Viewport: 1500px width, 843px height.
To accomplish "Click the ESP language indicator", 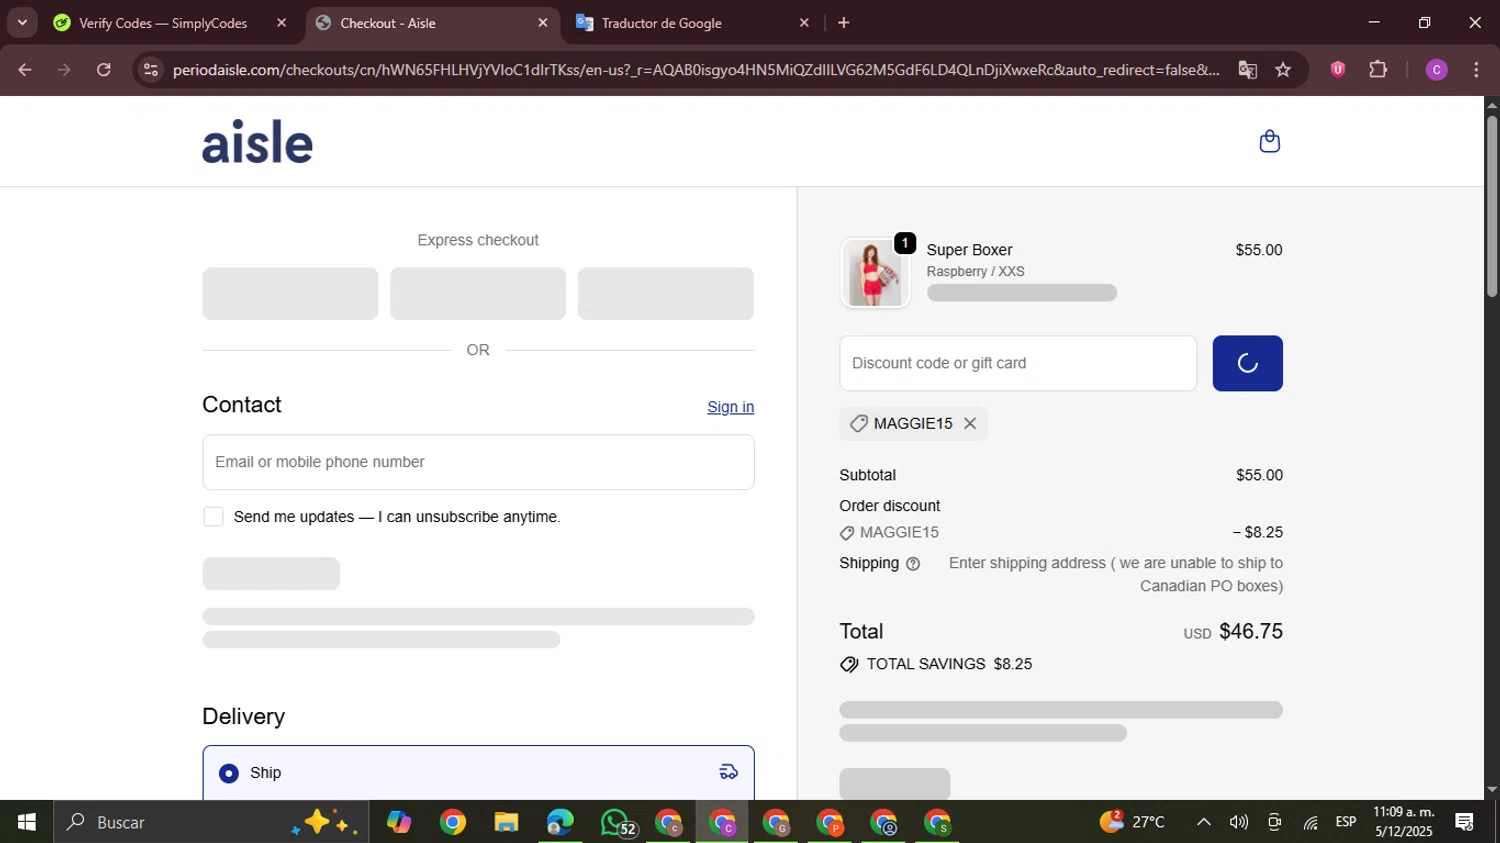I will coord(1346,822).
